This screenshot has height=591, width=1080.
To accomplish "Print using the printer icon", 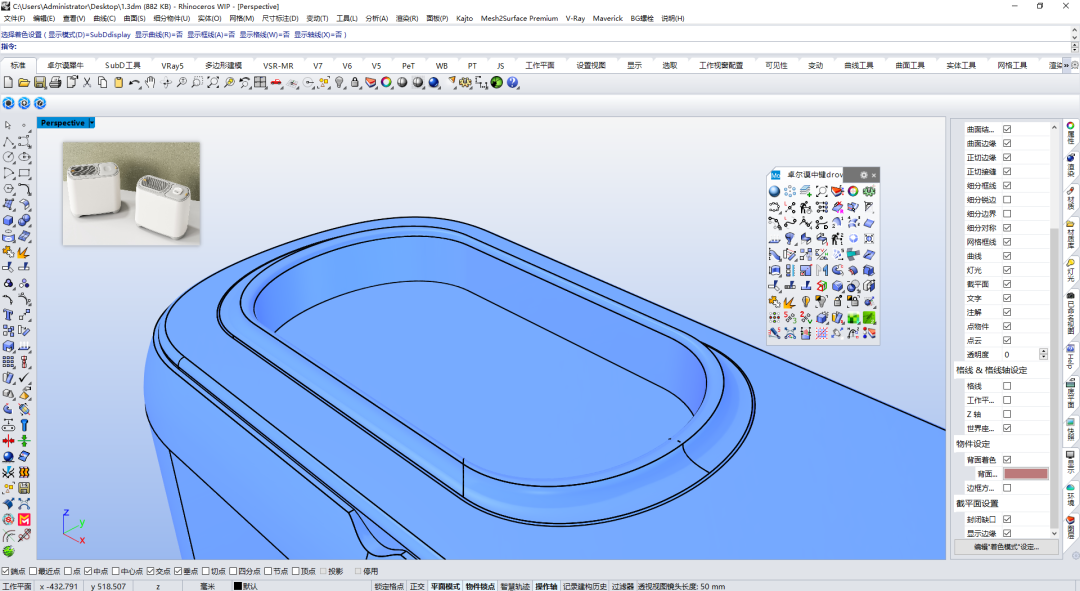I will [x=55, y=83].
